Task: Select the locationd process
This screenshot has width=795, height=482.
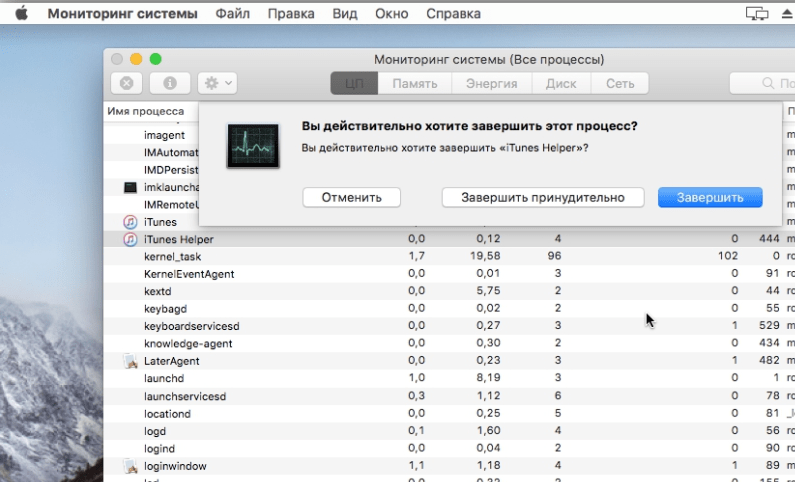Action: [x=167, y=414]
